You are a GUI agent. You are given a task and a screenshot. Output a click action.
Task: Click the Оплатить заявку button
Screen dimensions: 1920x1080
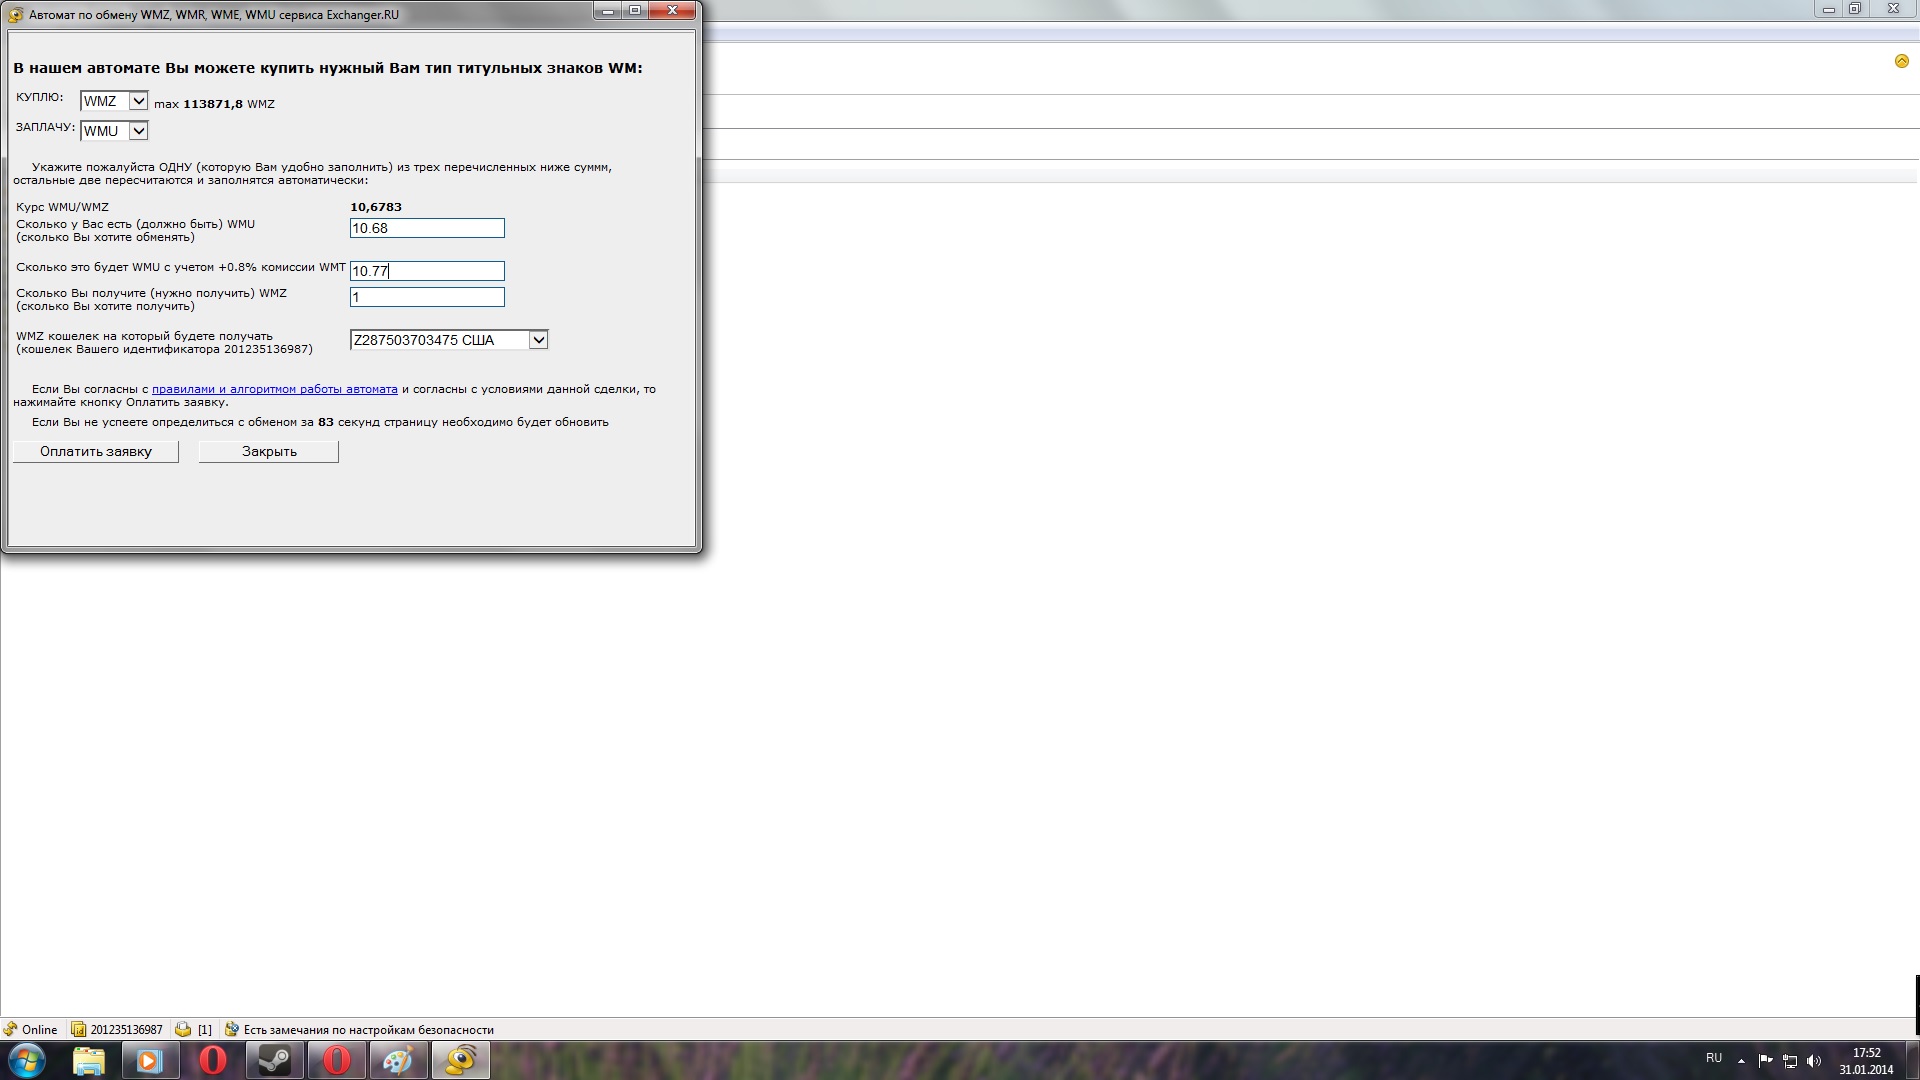click(96, 452)
